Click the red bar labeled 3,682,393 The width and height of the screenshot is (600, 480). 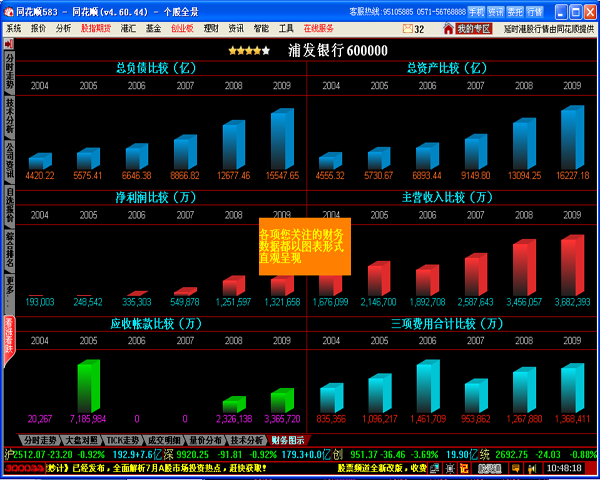pos(572,265)
